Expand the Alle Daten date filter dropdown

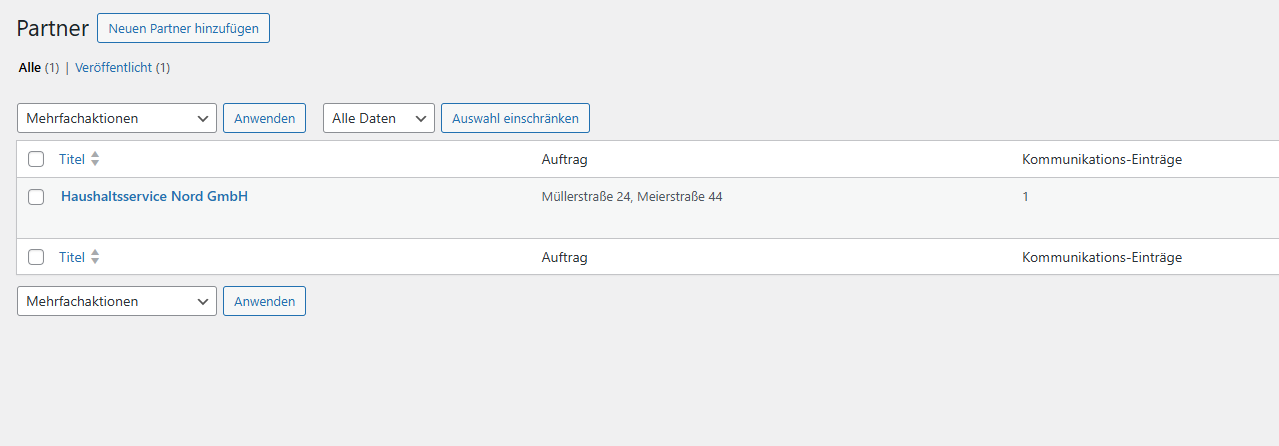pyautogui.click(x=379, y=118)
